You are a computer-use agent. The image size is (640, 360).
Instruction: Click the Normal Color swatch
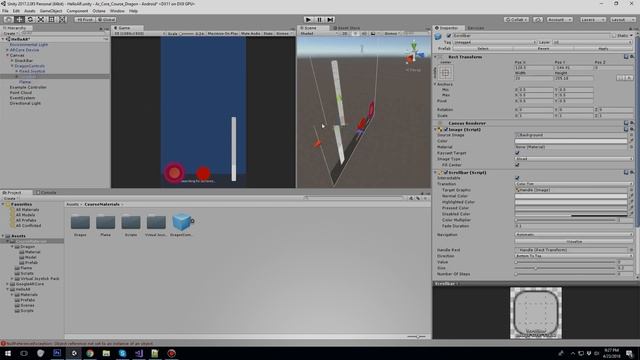pos(571,196)
